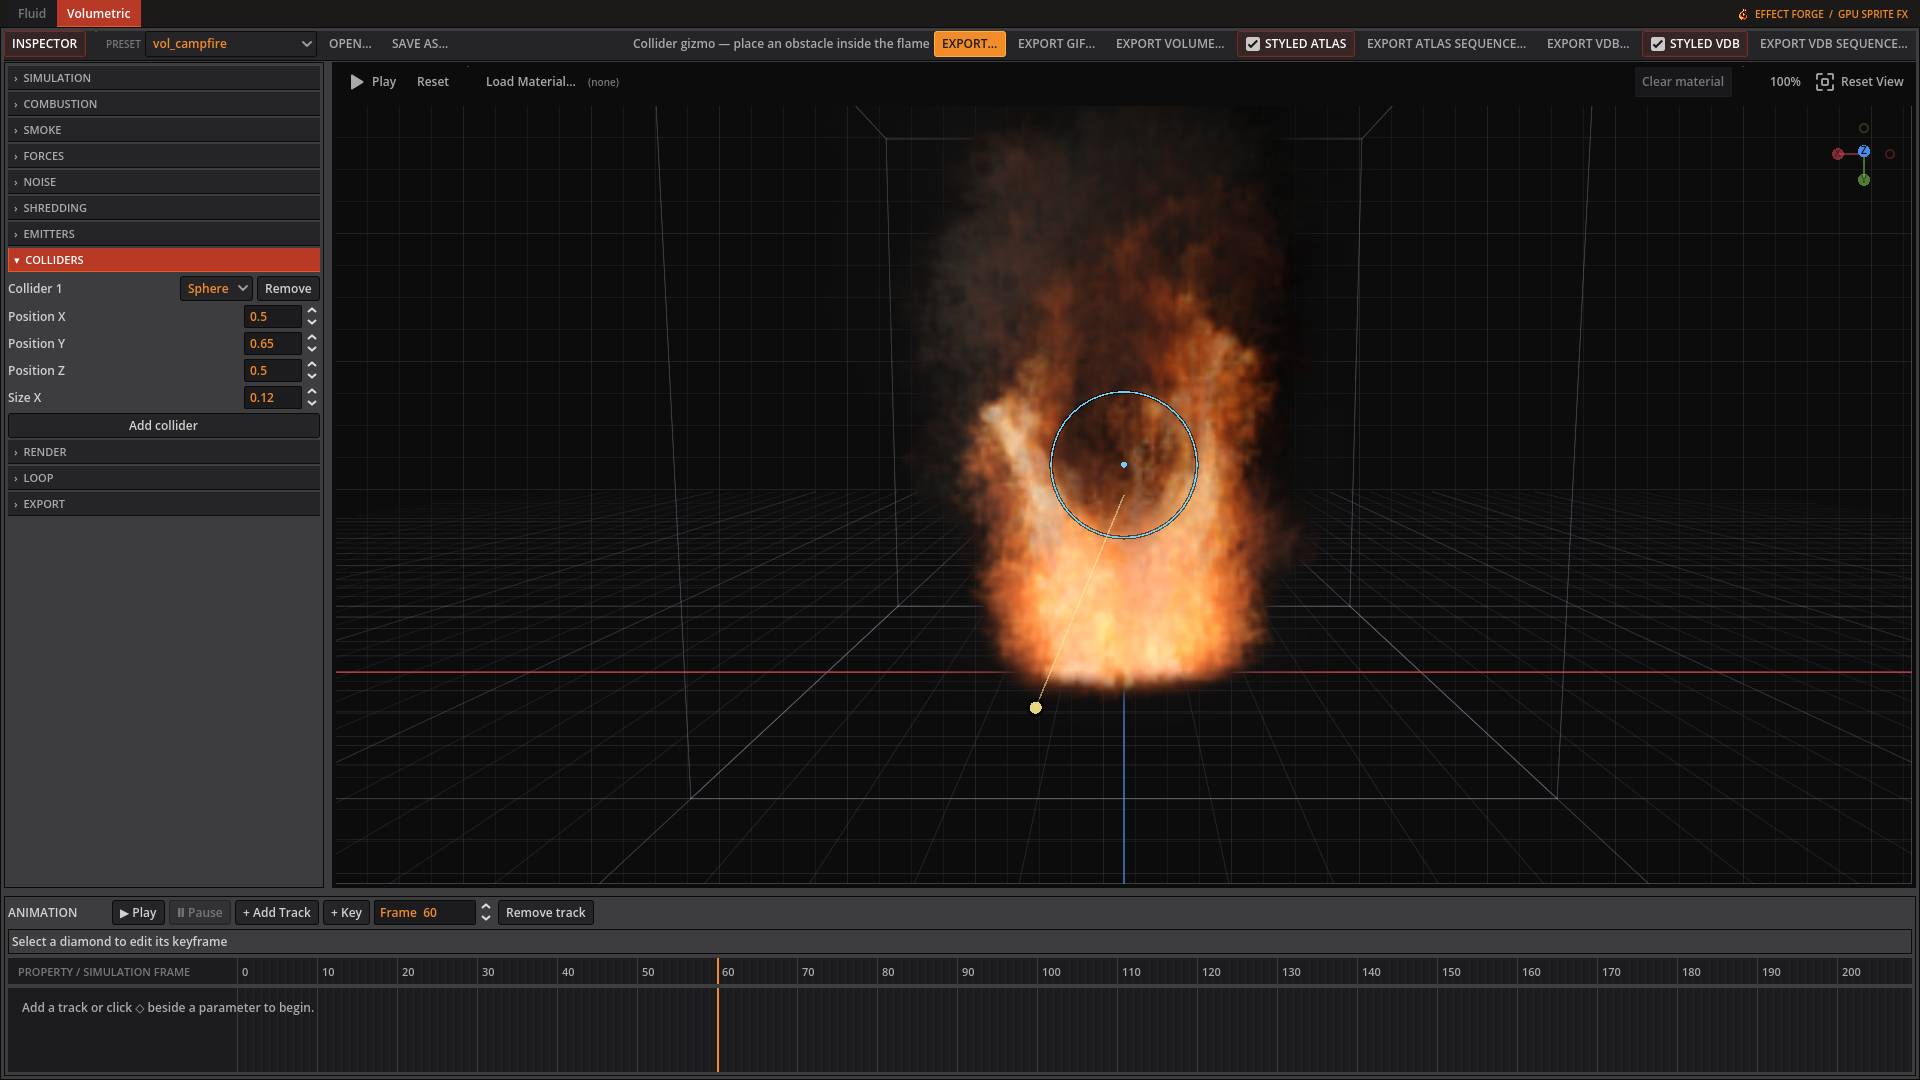Click the green Y axis gizmo handle
The image size is (1920, 1080).
1864,180
